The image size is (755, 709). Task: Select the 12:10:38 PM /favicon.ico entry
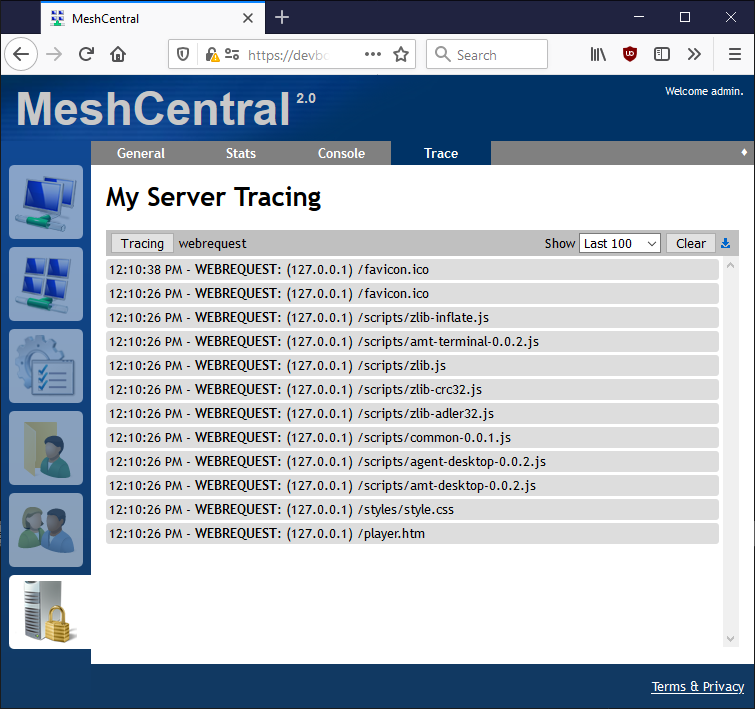(x=412, y=270)
